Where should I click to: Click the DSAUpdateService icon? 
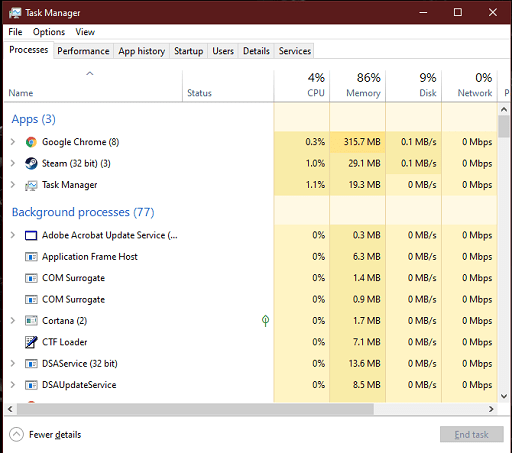click(x=31, y=385)
